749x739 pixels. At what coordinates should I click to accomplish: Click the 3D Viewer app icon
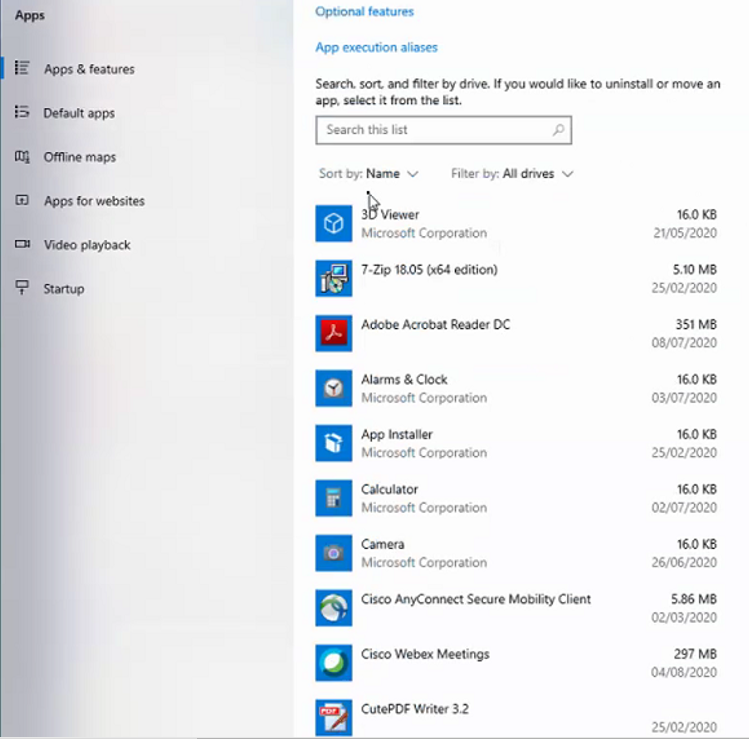tap(333, 224)
